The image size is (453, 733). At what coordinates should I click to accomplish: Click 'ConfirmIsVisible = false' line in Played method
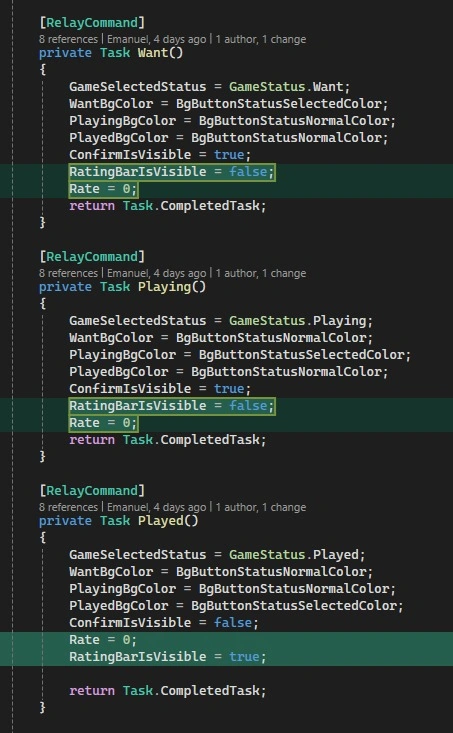pos(164,623)
